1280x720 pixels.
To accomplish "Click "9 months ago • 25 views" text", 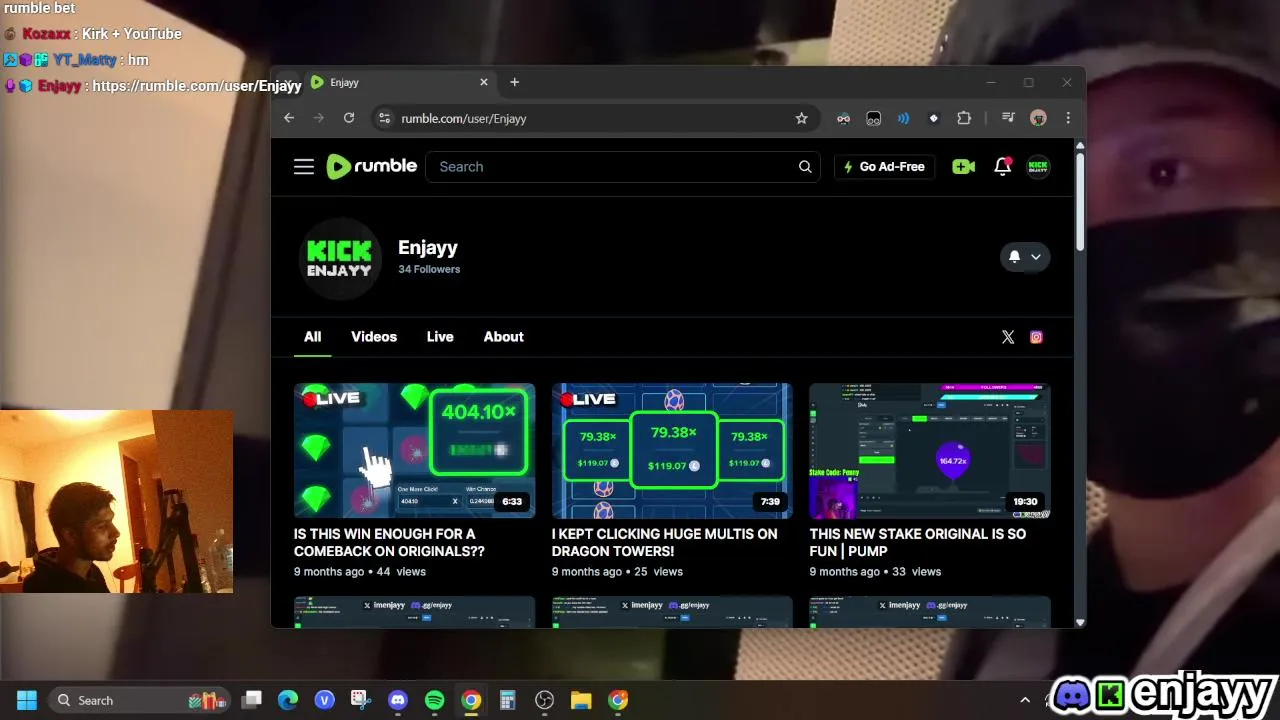I will pyautogui.click(x=617, y=572).
